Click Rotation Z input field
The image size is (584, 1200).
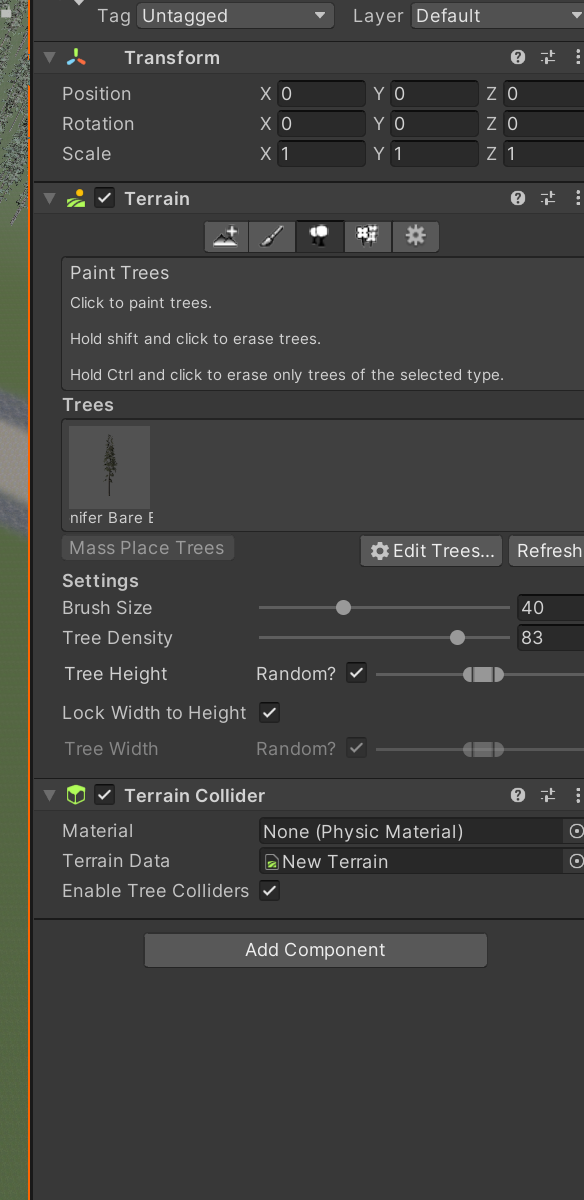(543, 124)
